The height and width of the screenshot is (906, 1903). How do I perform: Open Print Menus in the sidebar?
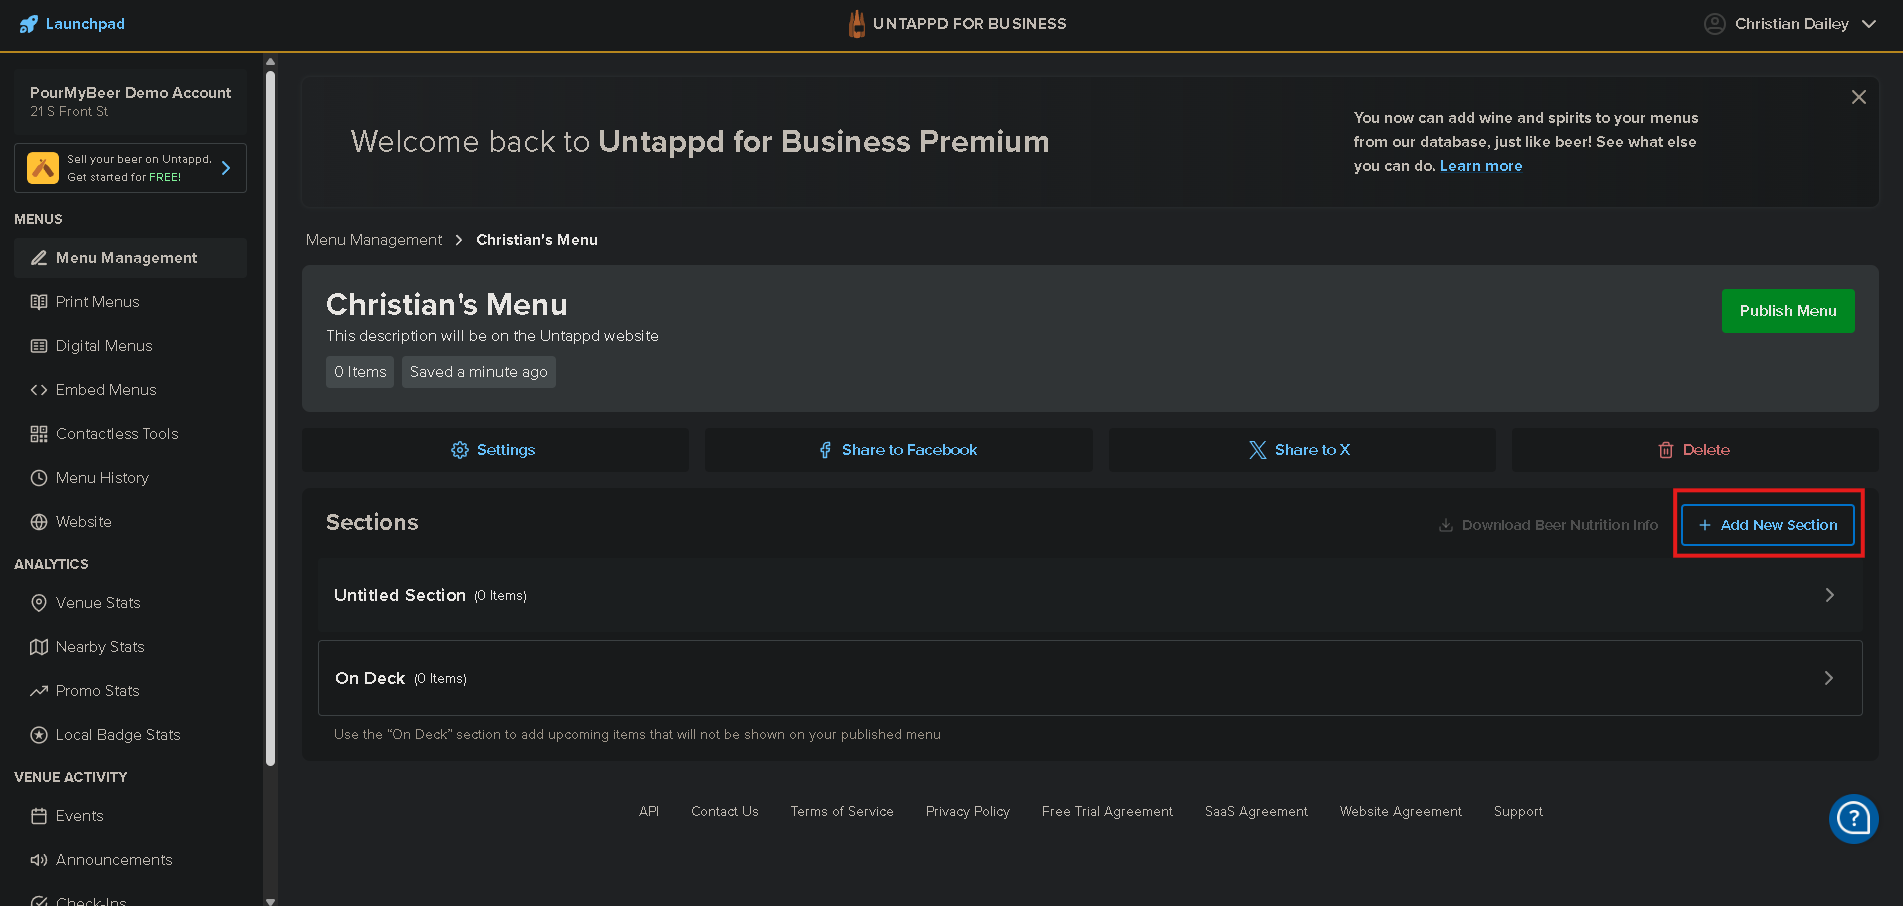pos(130,302)
